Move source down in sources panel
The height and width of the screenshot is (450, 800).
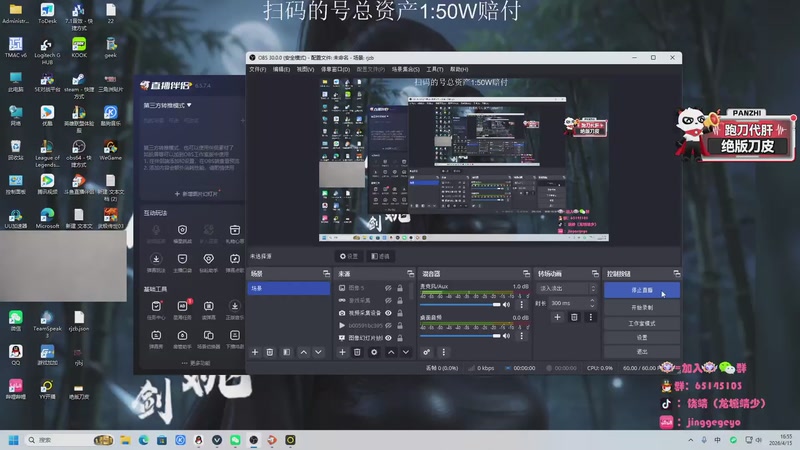click(406, 352)
